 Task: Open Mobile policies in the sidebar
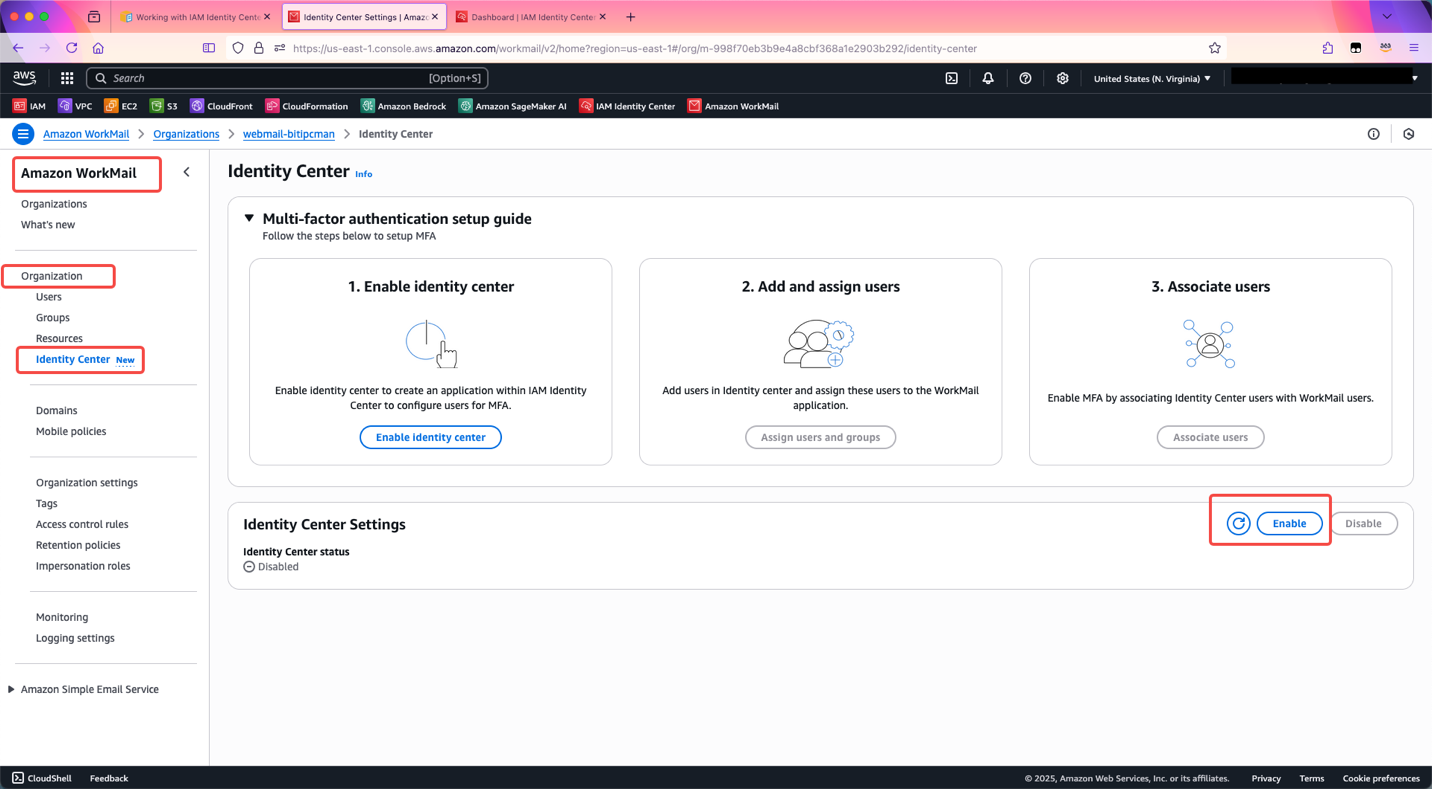point(71,432)
